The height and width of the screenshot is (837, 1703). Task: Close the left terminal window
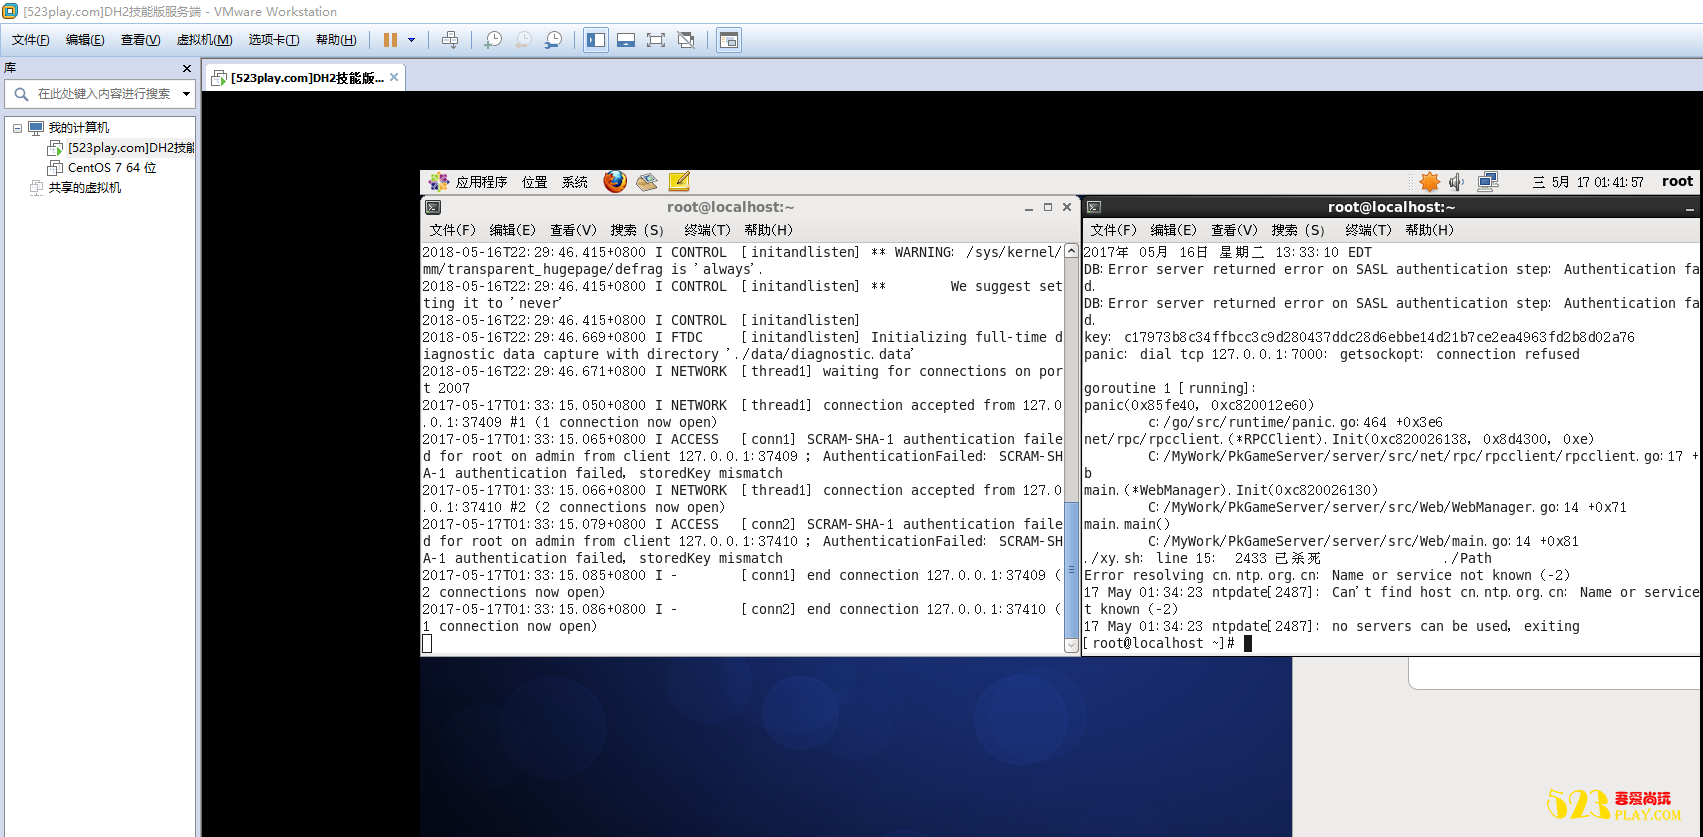point(1067,207)
